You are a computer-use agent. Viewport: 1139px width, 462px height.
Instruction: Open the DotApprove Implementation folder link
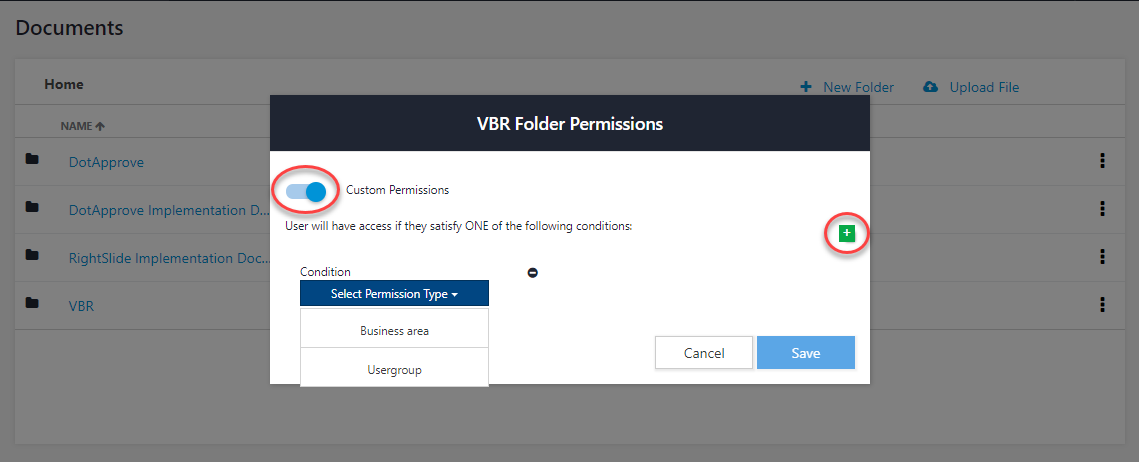click(x=169, y=211)
